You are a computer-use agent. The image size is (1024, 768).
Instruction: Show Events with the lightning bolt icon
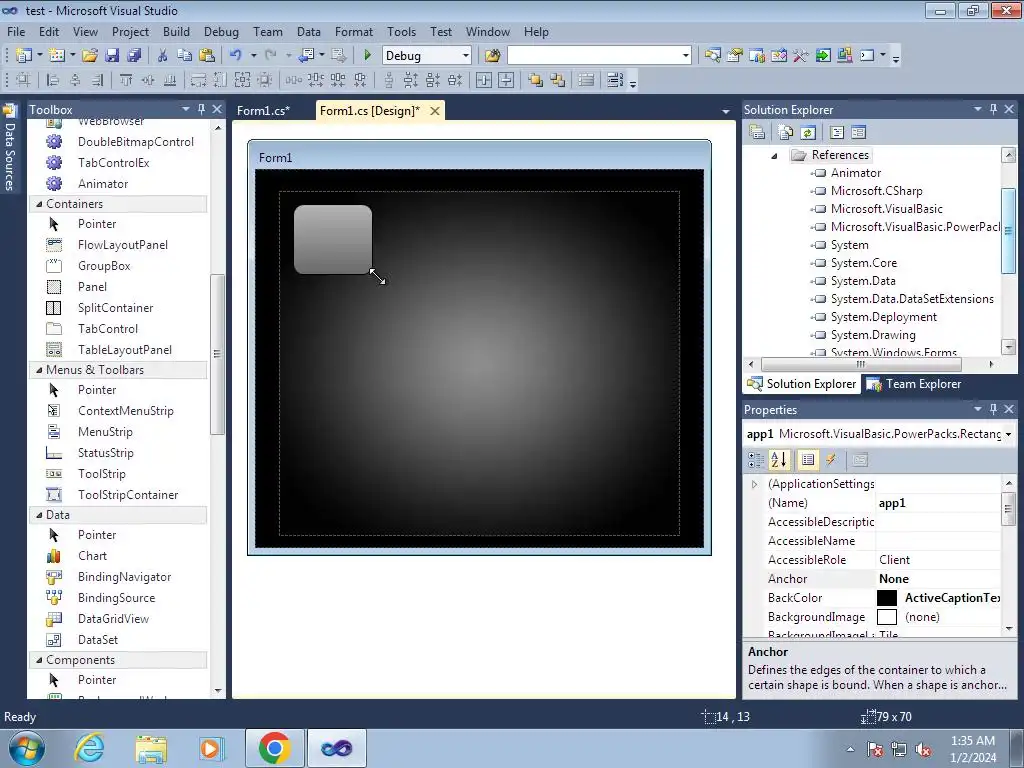(x=831, y=460)
